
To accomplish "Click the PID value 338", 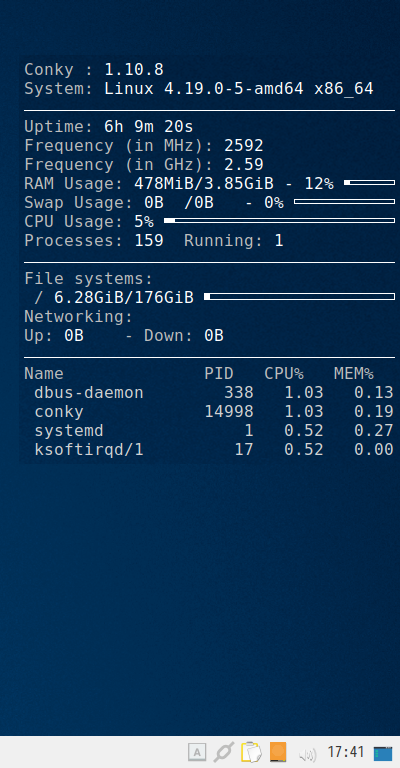I will (x=239, y=393).
